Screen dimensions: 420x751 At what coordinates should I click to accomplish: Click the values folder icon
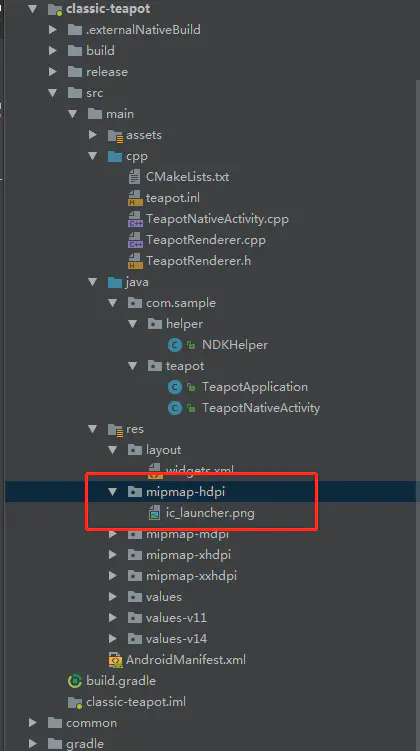[x=135, y=597]
